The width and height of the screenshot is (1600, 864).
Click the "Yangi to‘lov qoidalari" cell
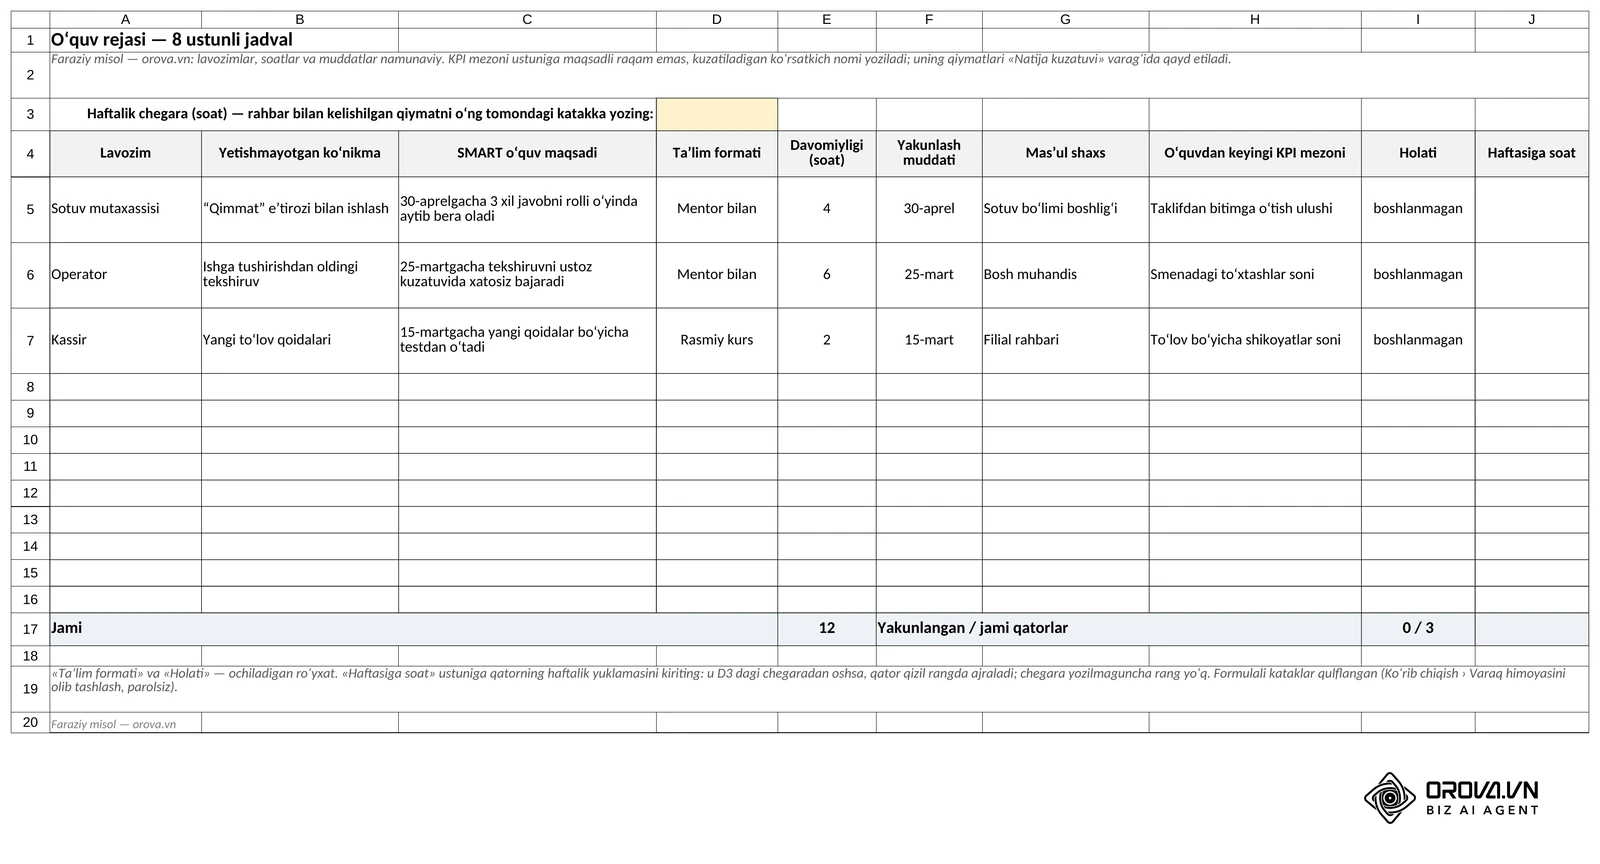point(299,340)
